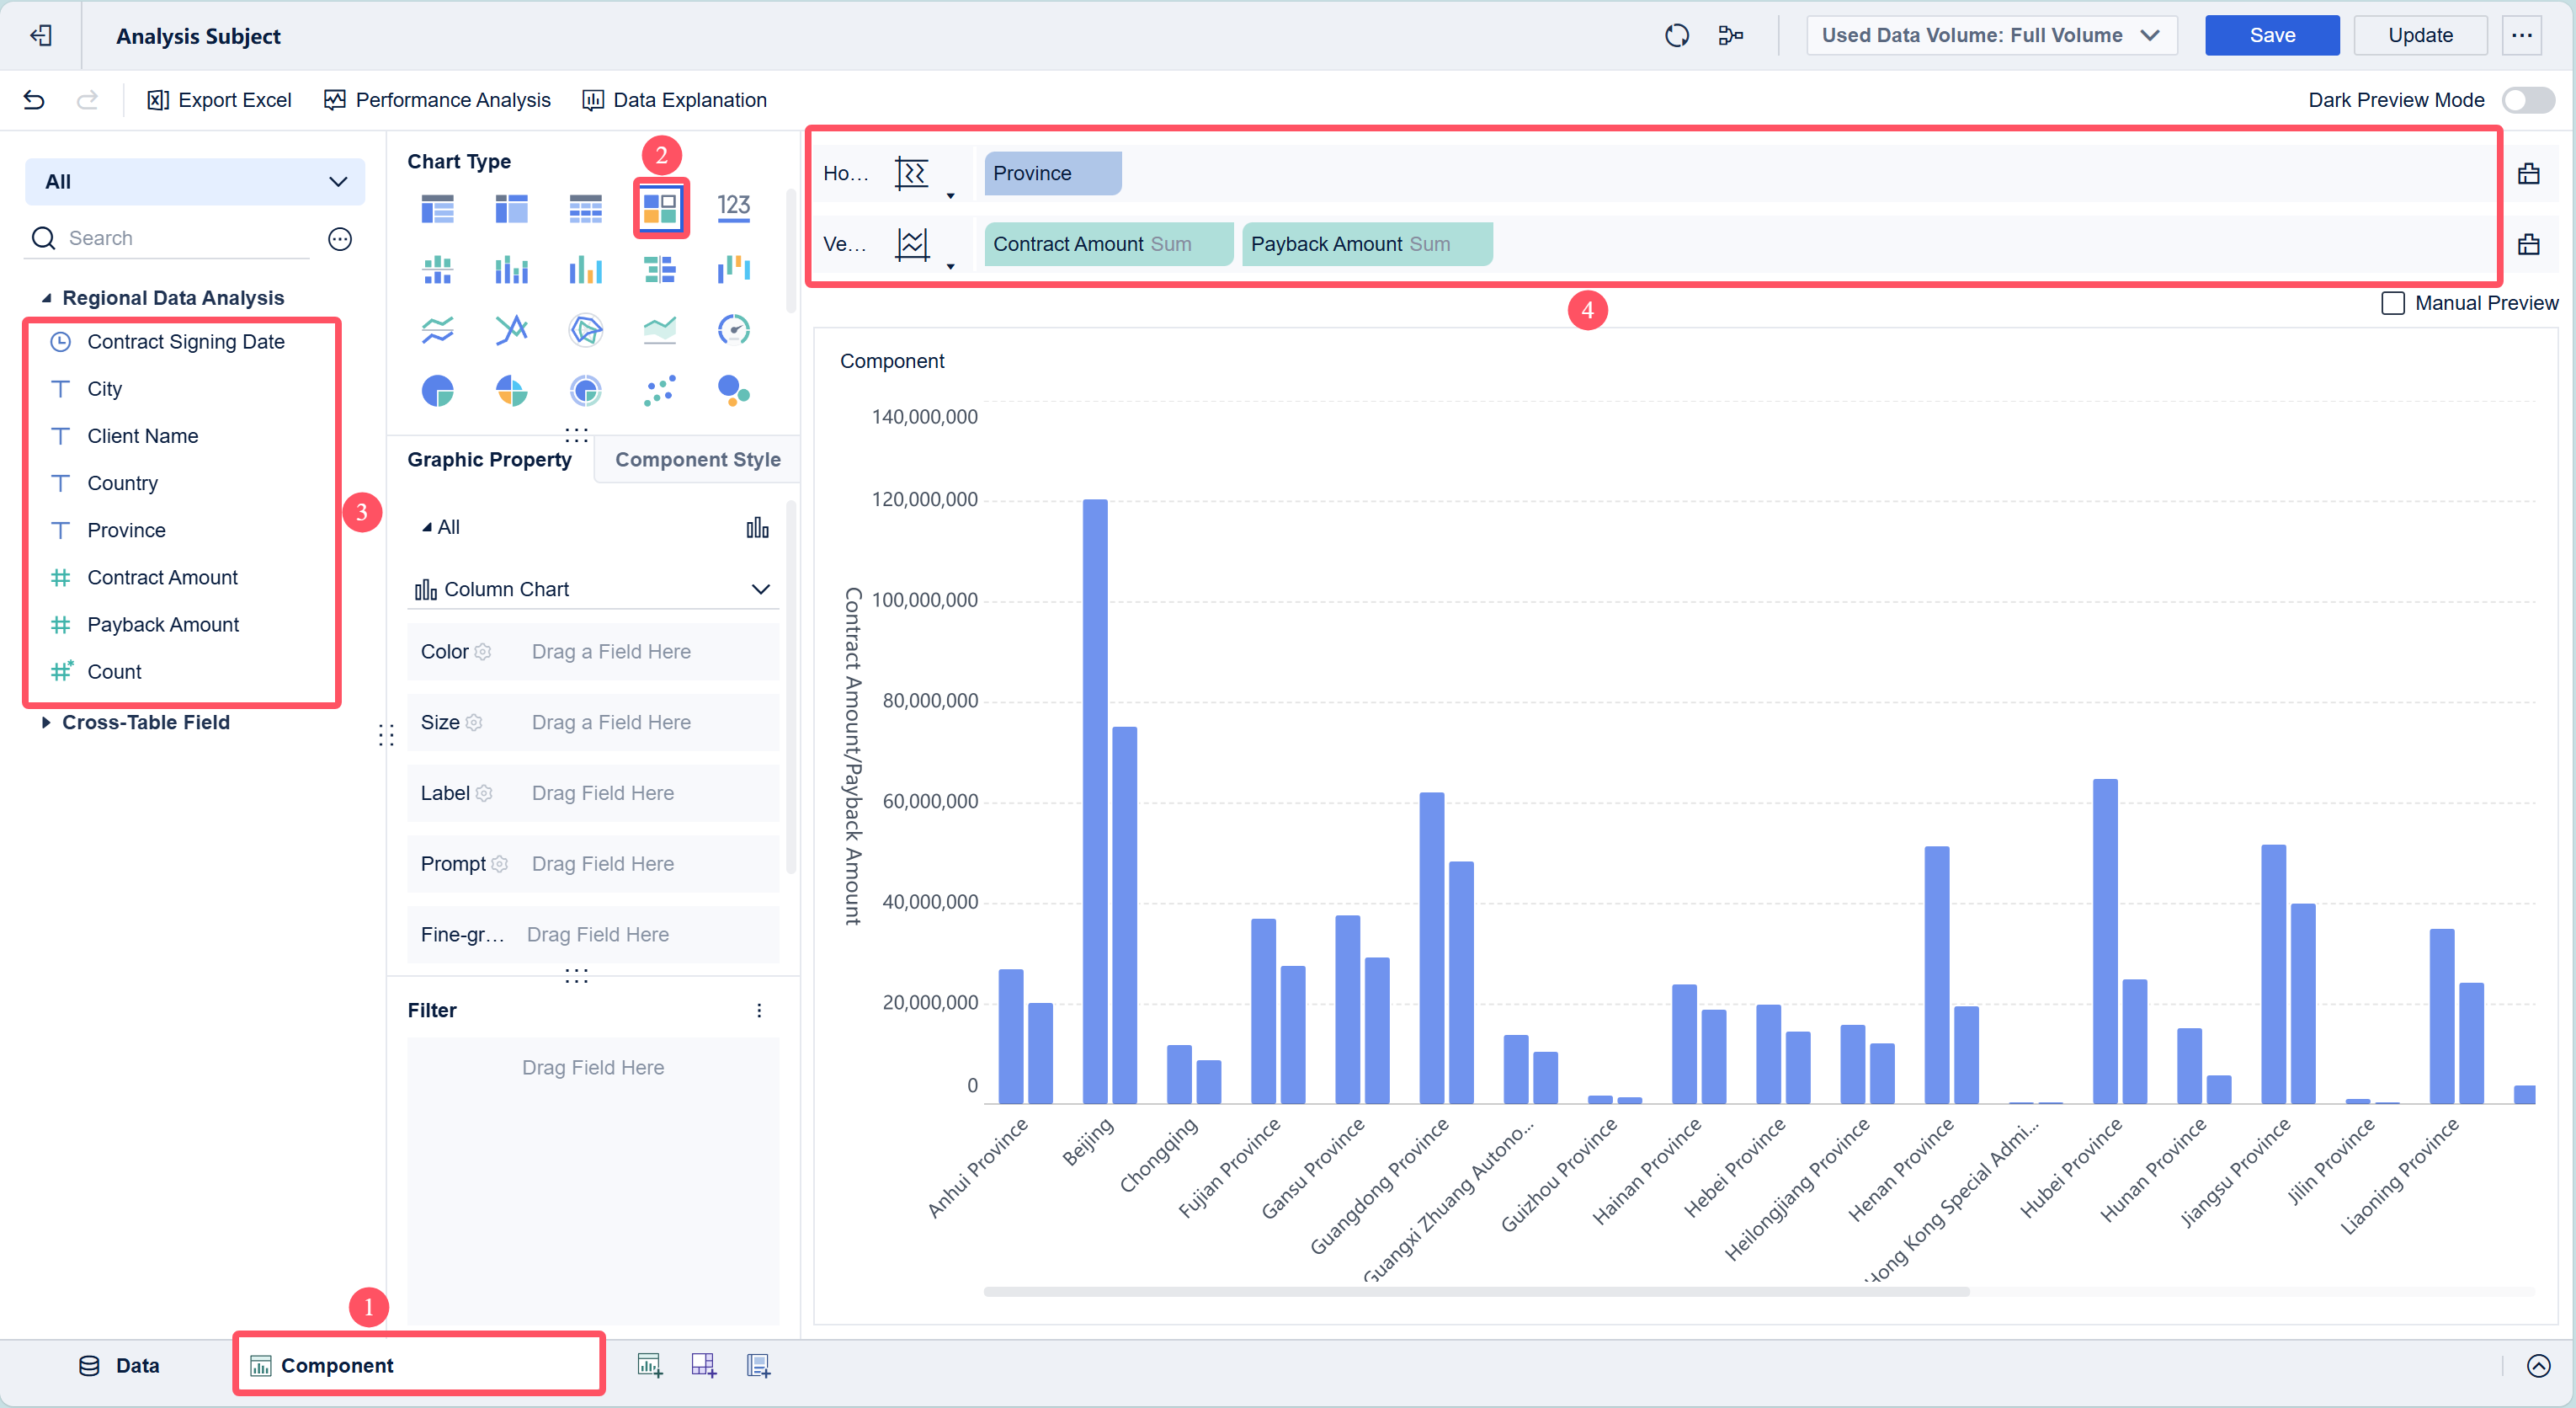Switch to the Component Style tab
The width and height of the screenshot is (2576, 1408).
pyautogui.click(x=698, y=460)
